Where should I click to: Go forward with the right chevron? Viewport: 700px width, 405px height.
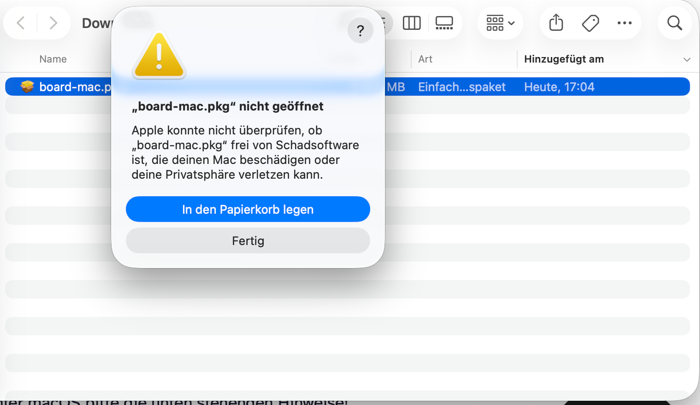(x=53, y=23)
